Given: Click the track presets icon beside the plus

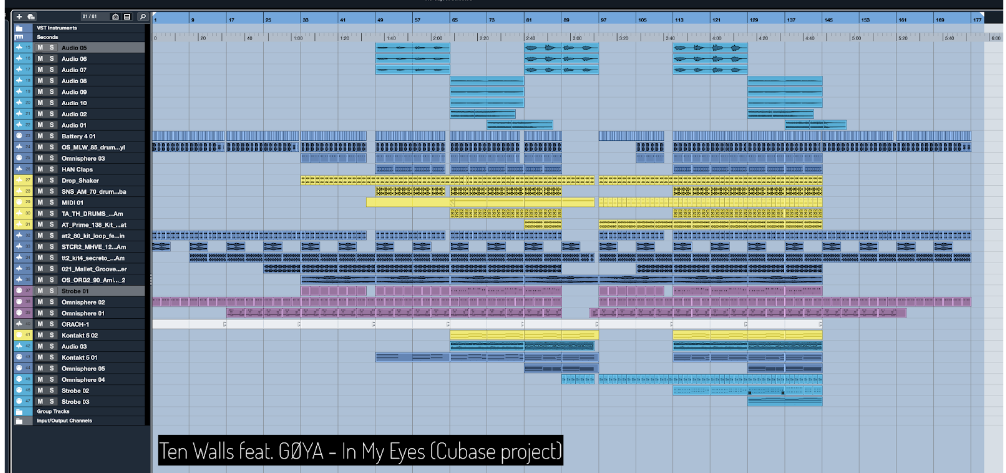Looking at the screenshot, I should (31, 17).
